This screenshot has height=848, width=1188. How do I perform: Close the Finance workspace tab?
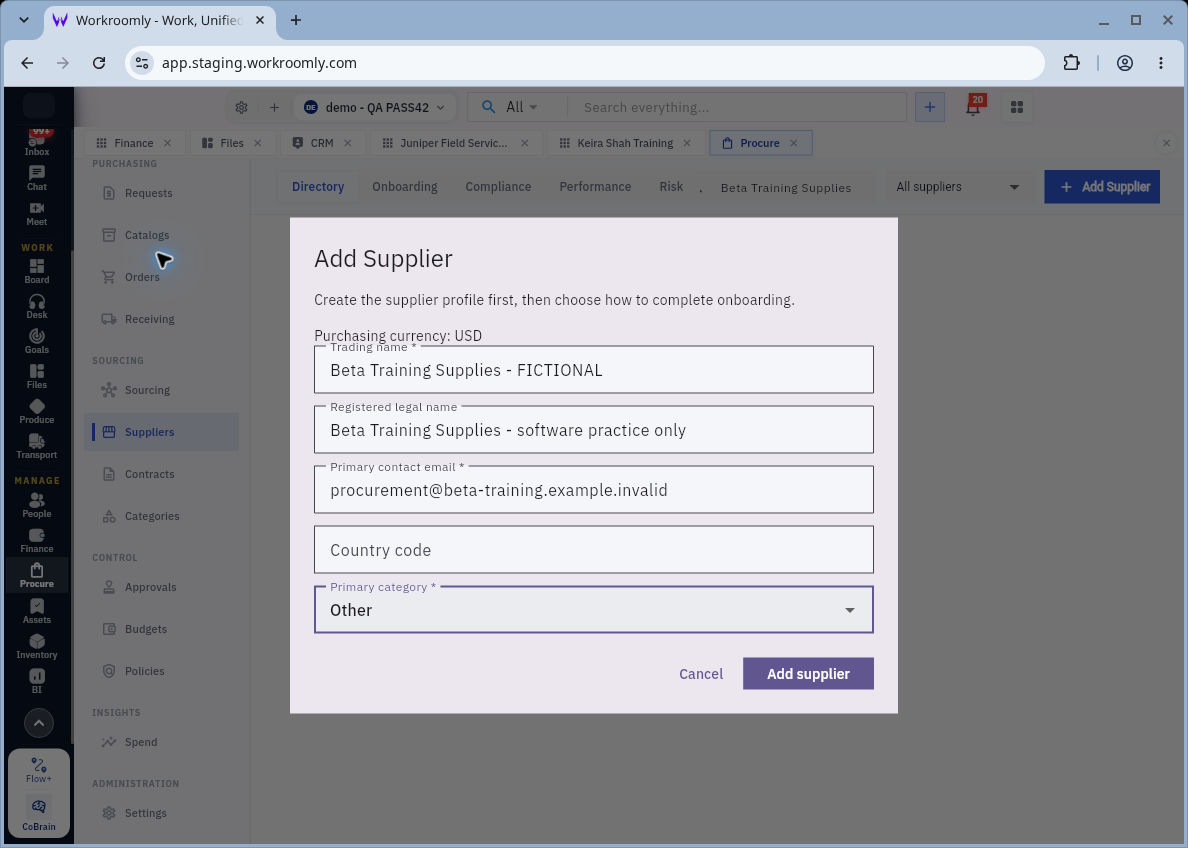coord(167,143)
